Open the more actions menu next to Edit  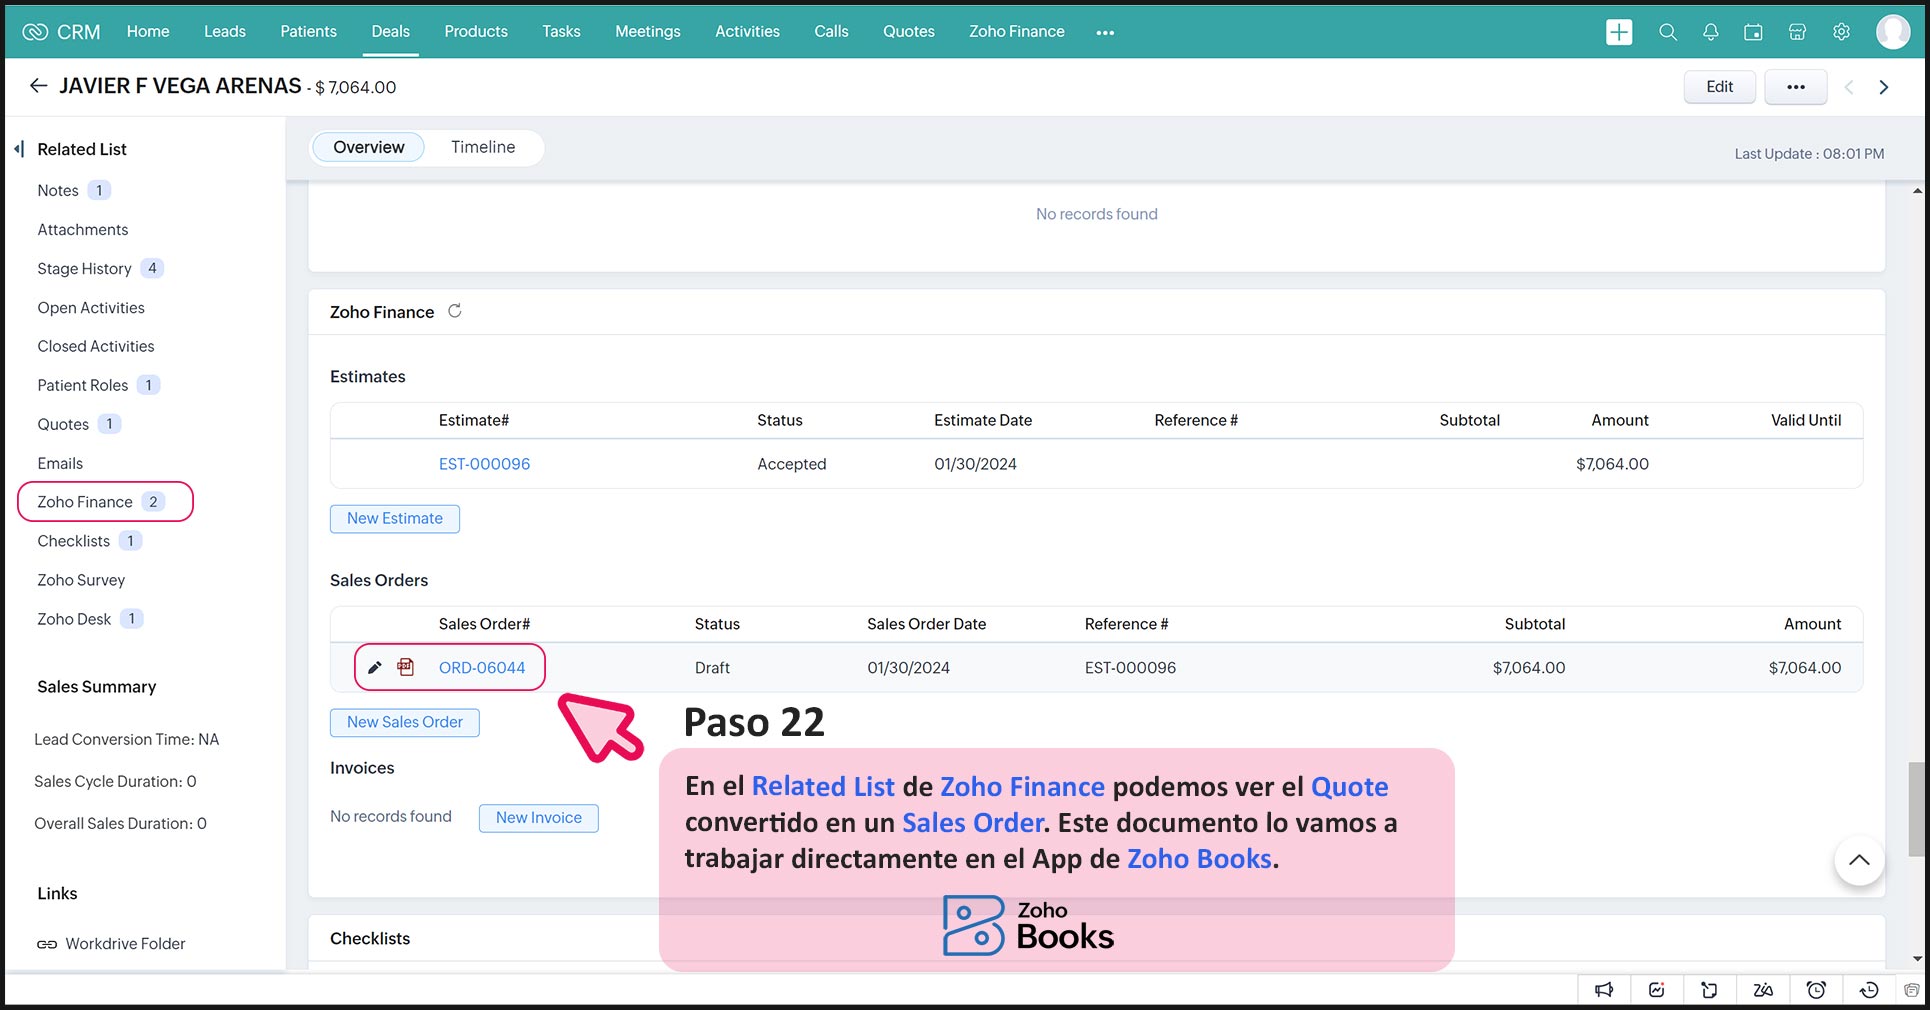pyautogui.click(x=1795, y=87)
